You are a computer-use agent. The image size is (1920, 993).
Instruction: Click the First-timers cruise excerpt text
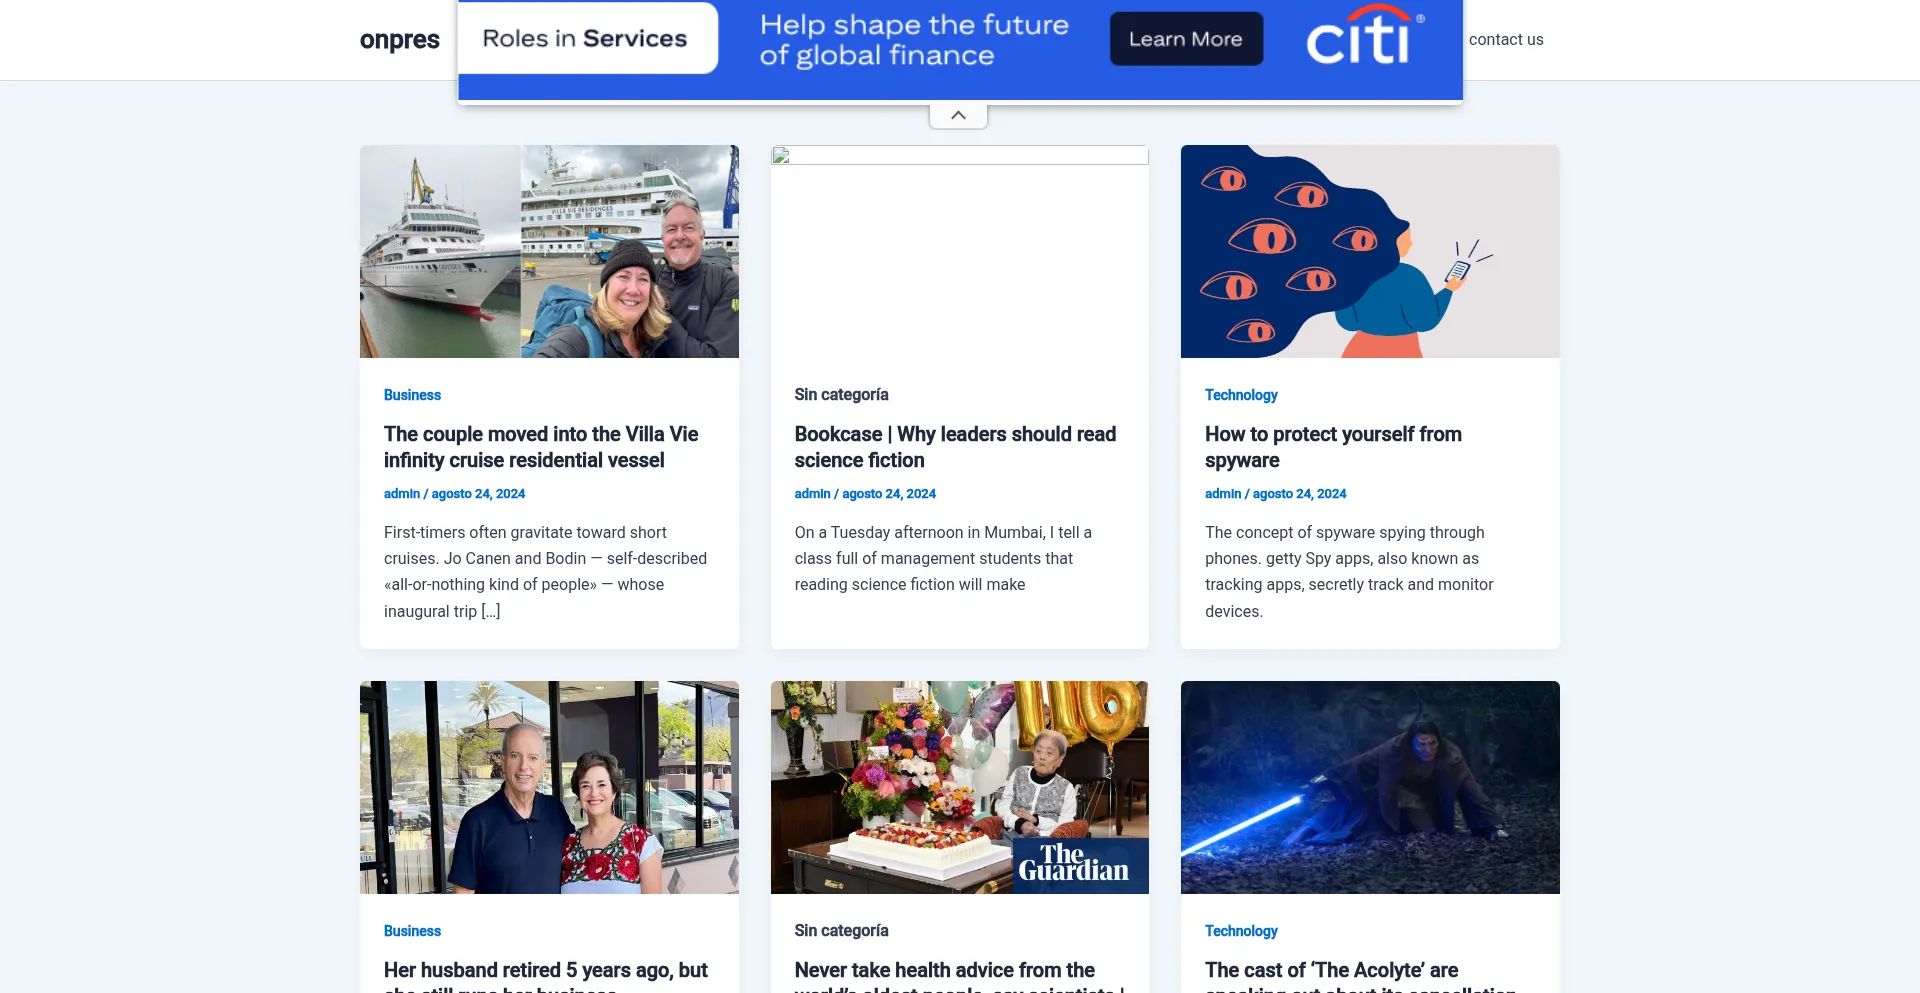(545, 572)
